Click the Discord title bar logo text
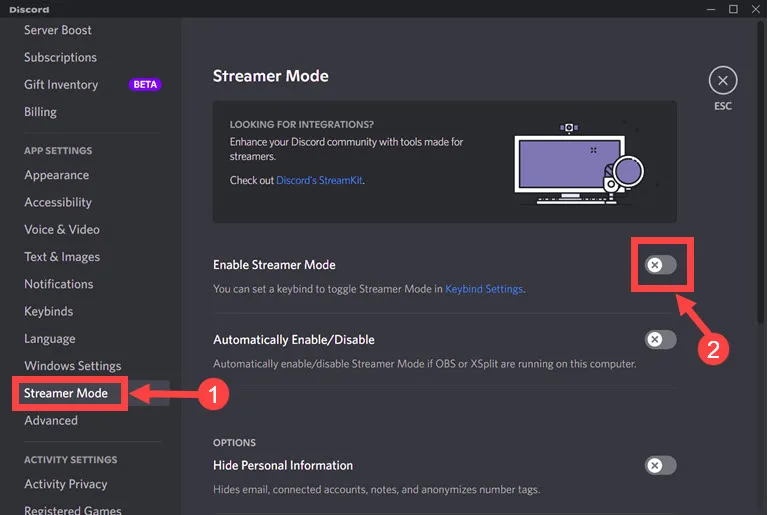 point(29,9)
